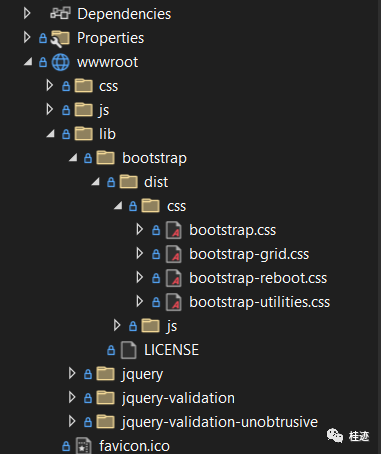Expand the jquery-validation folder arrow
The width and height of the screenshot is (381, 454).
point(72,397)
